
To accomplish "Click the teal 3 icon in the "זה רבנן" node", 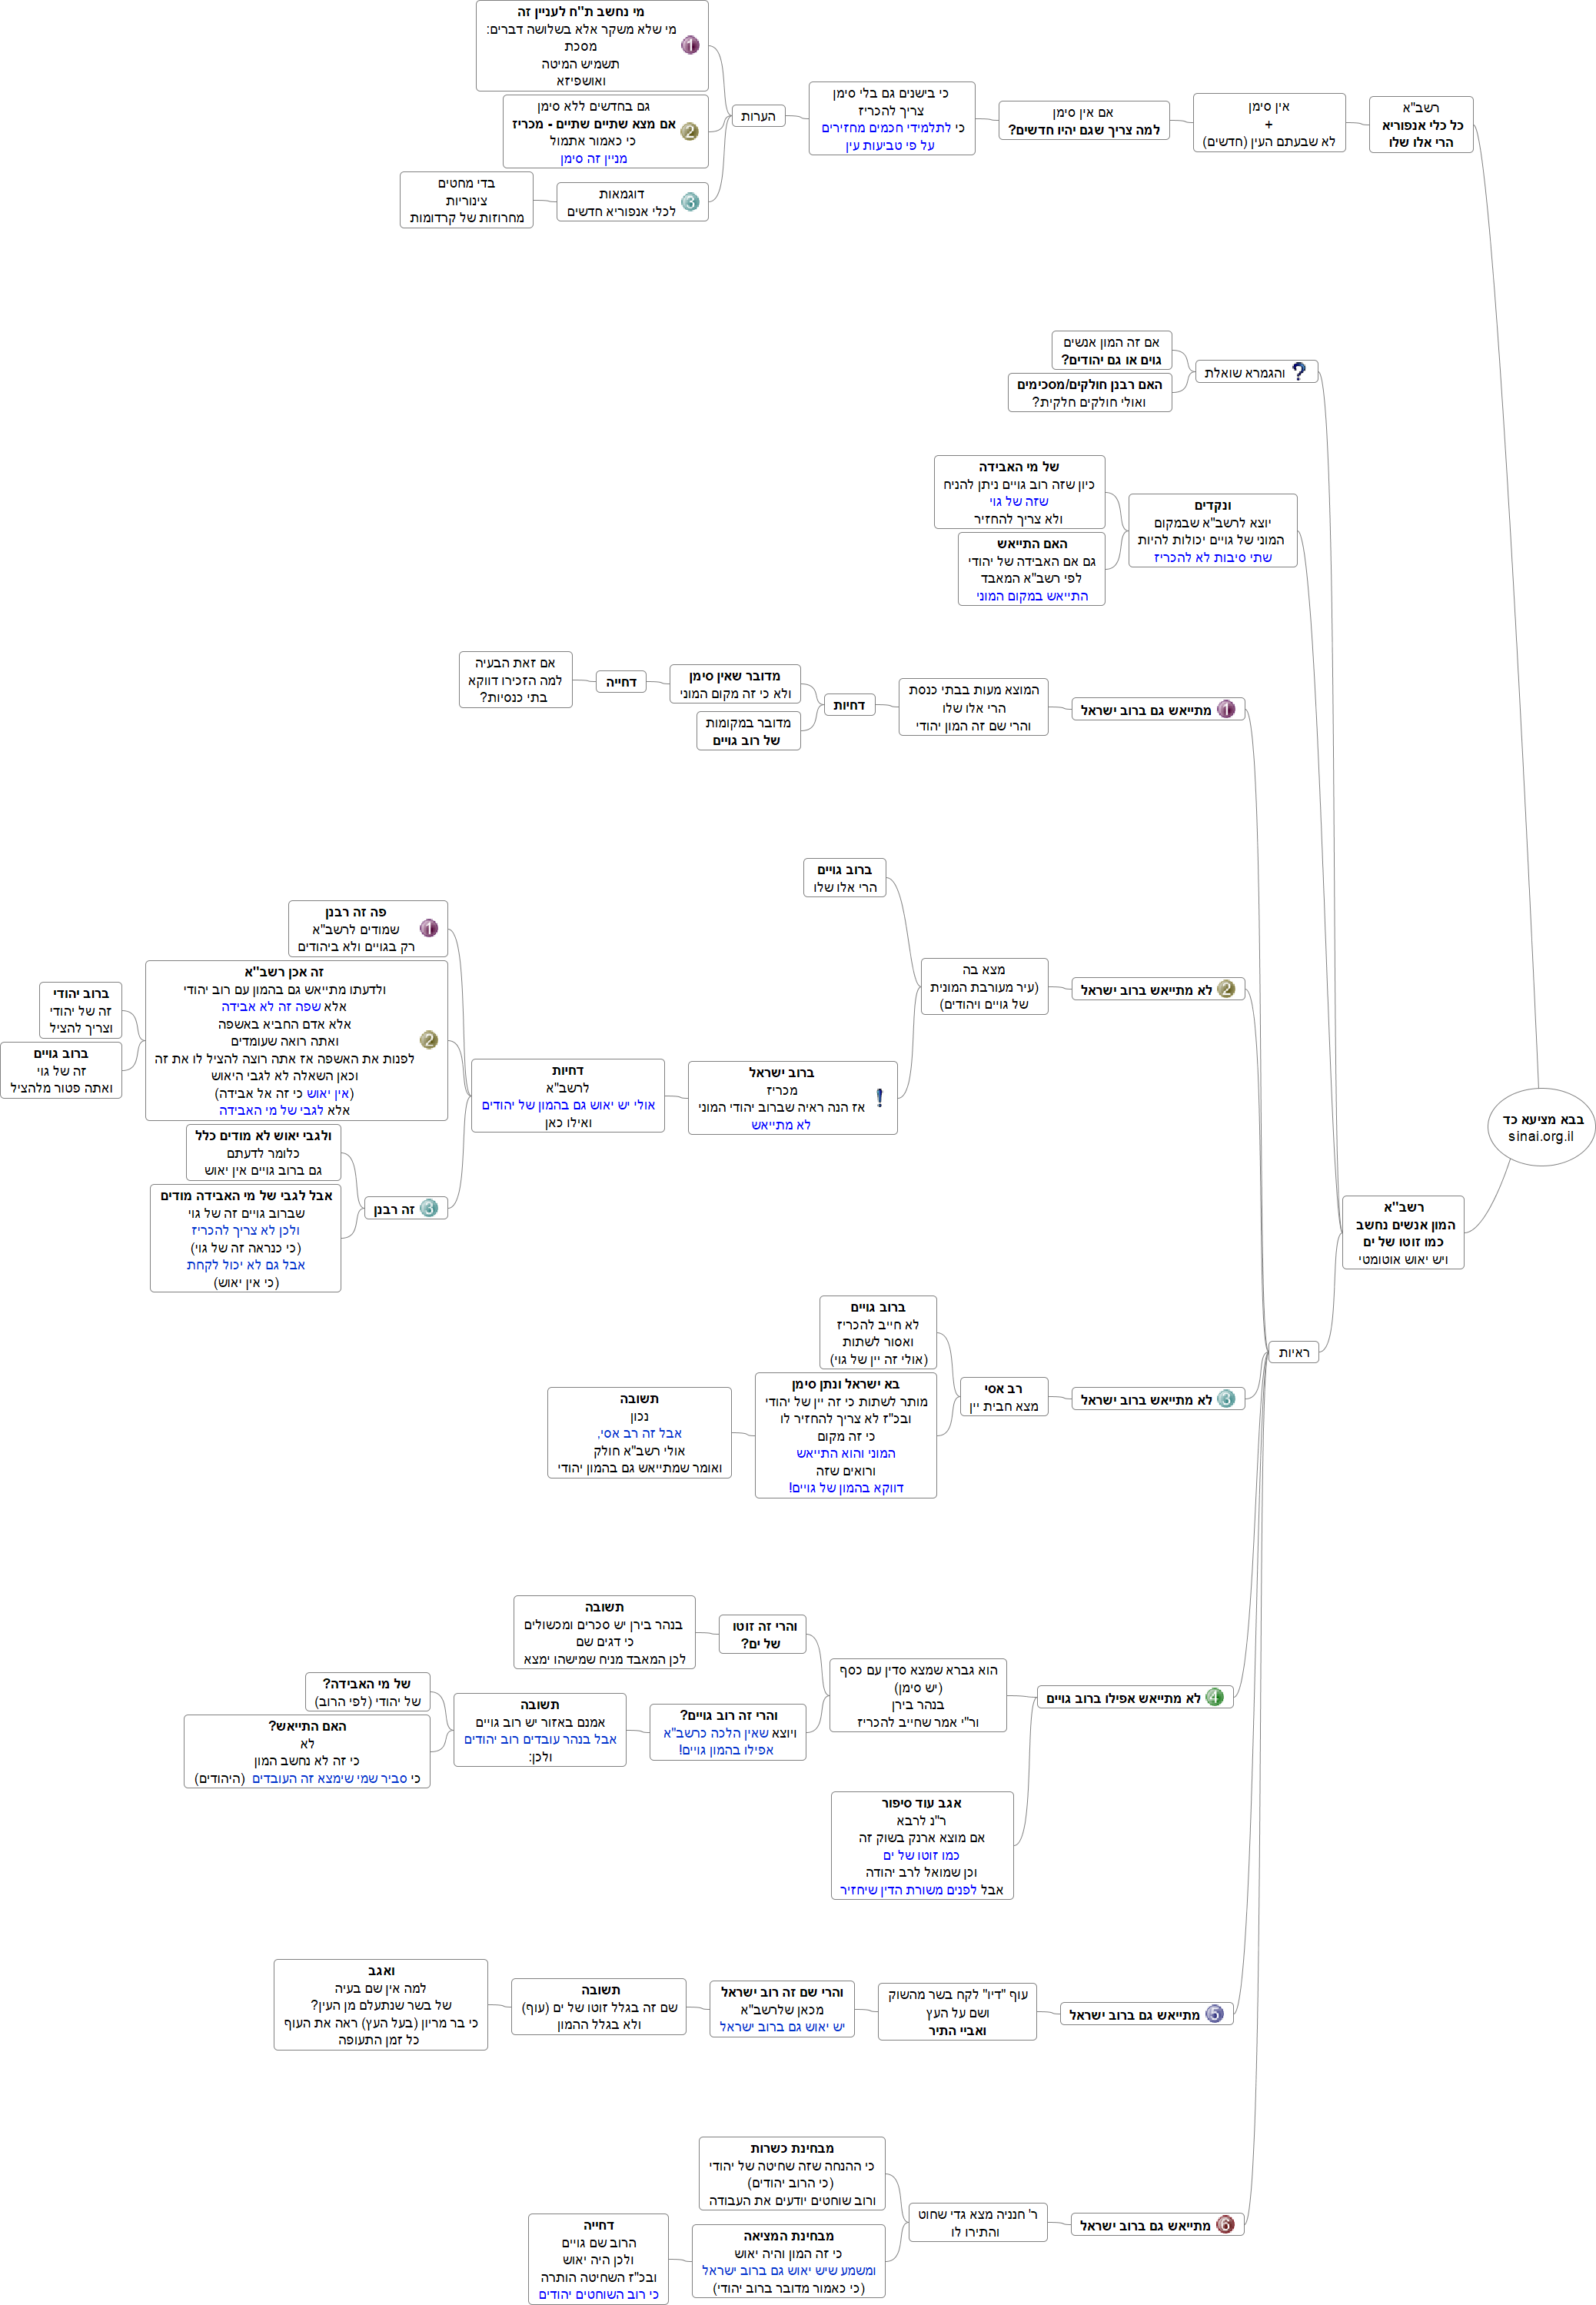I will coord(429,1208).
